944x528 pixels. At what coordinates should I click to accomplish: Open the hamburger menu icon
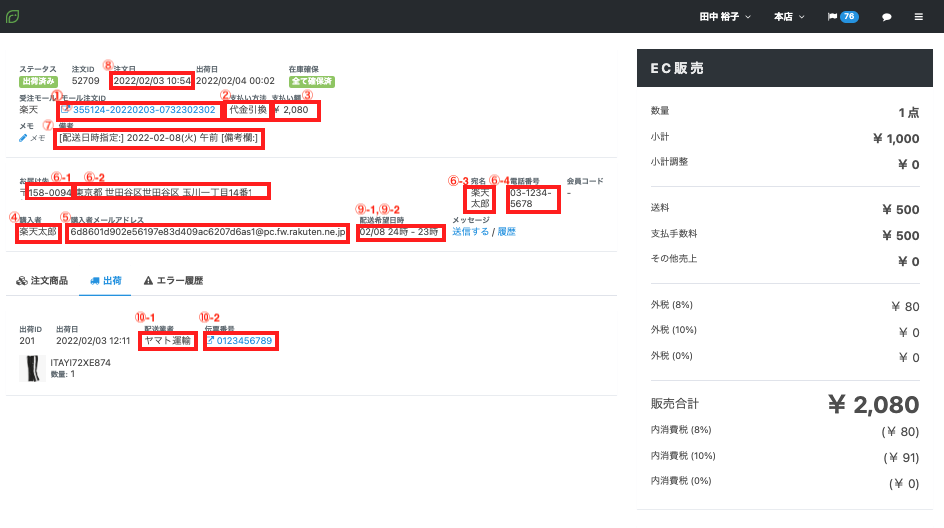tap(918, 17)
